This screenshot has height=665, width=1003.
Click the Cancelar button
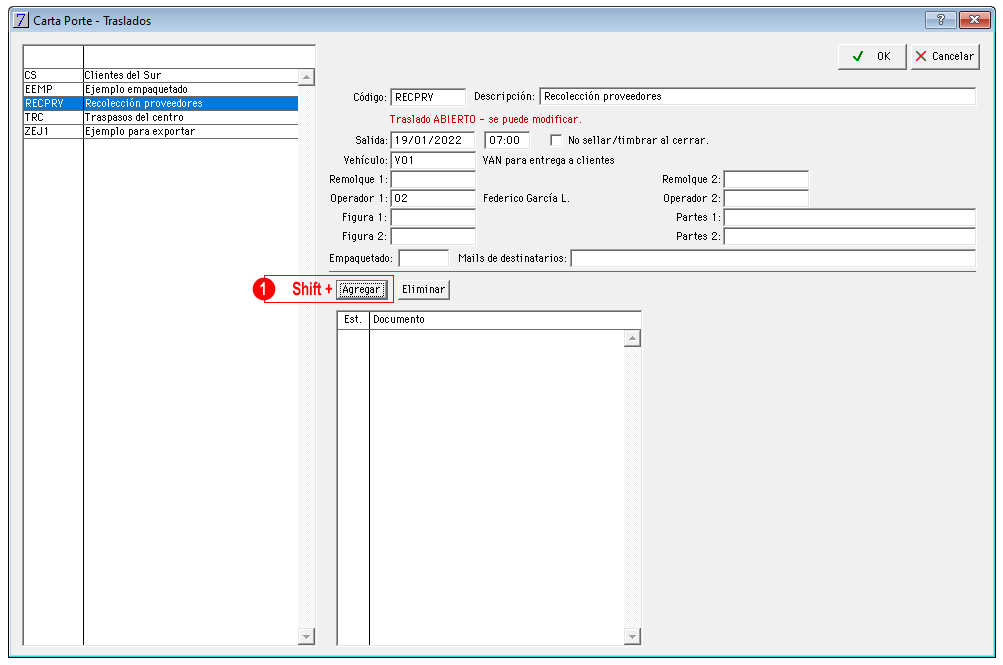click(945, 56)
